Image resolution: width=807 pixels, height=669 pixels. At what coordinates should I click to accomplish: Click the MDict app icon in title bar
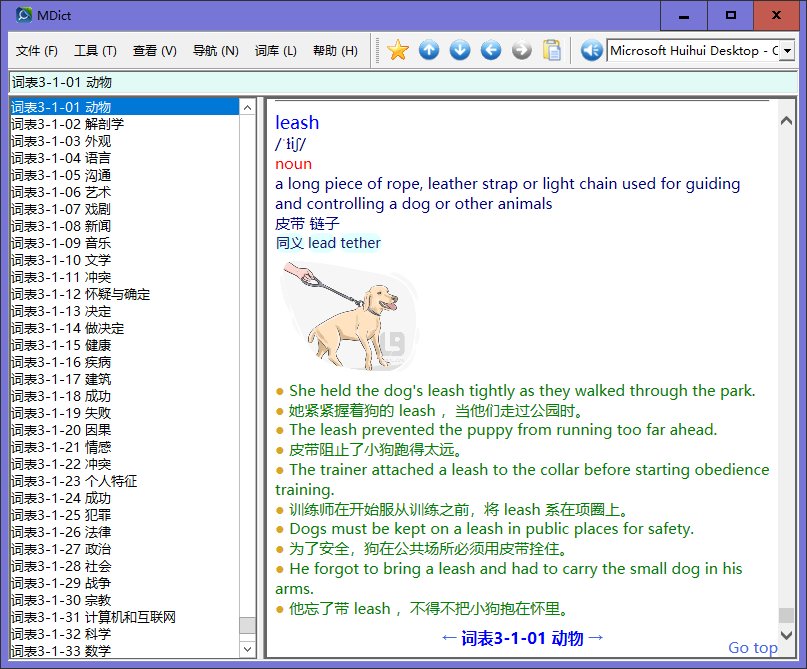[24, 15]
